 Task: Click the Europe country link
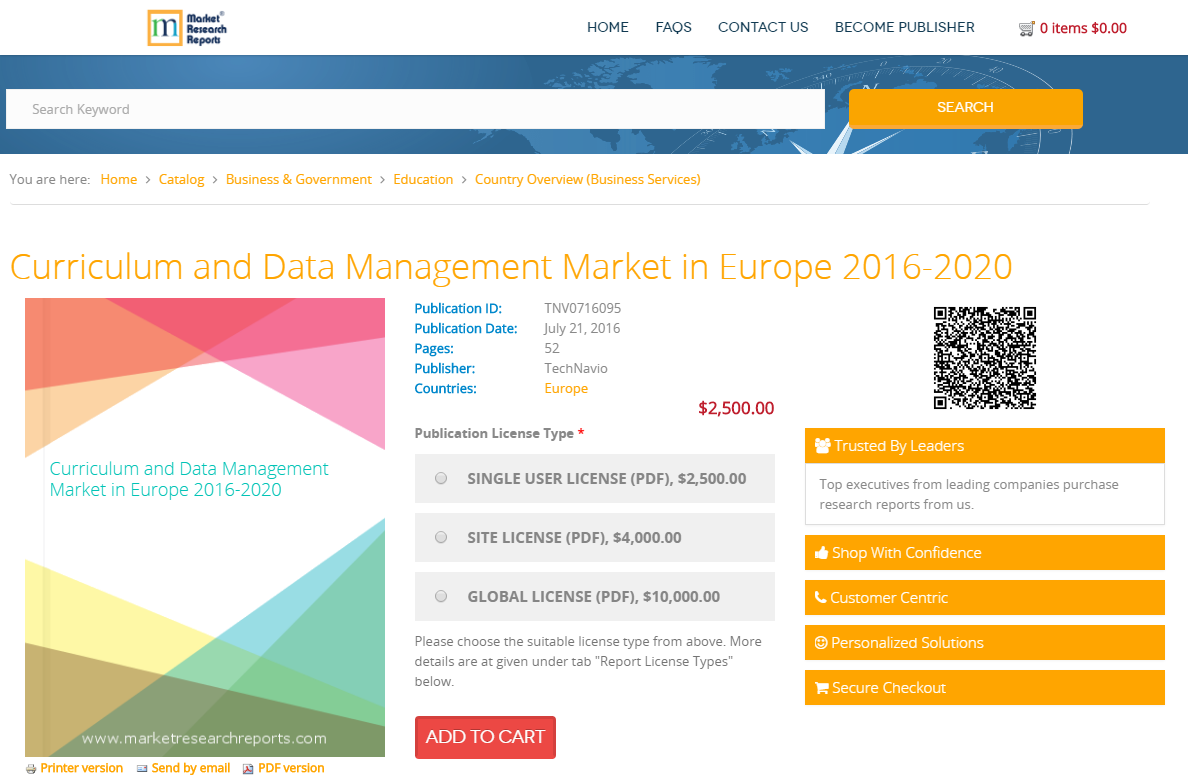(566, 389)
